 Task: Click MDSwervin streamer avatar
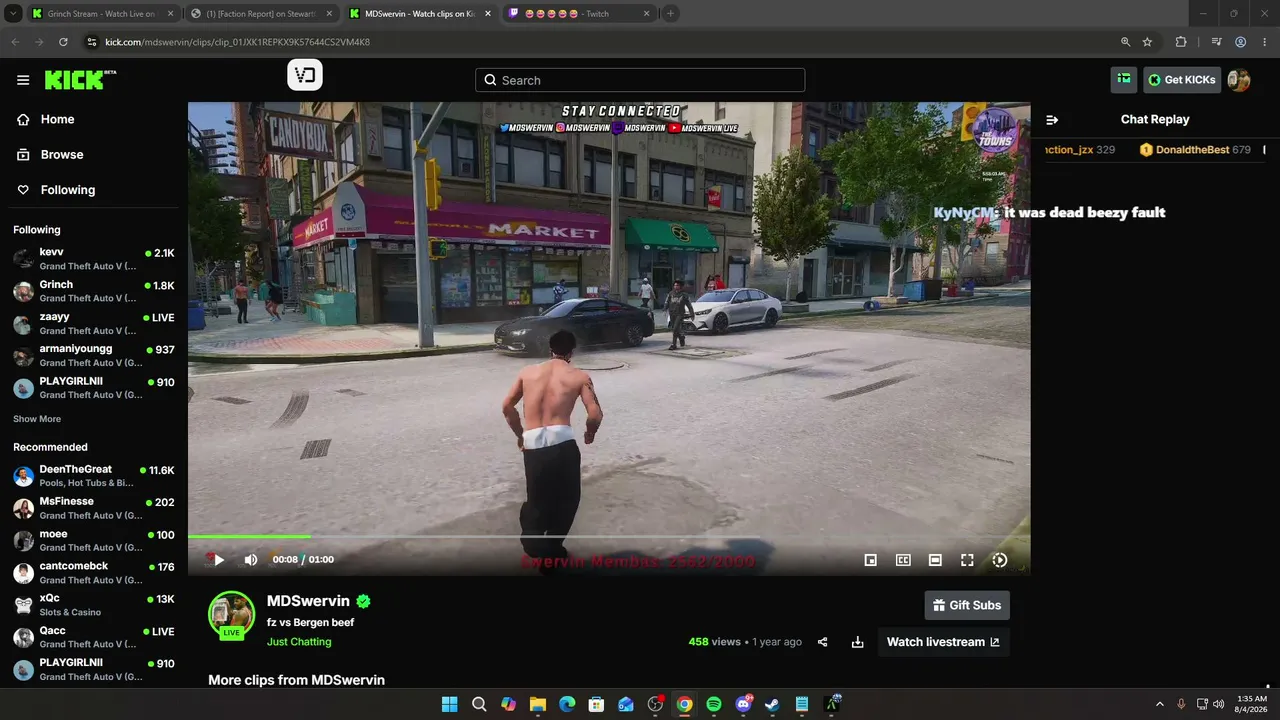231,614
